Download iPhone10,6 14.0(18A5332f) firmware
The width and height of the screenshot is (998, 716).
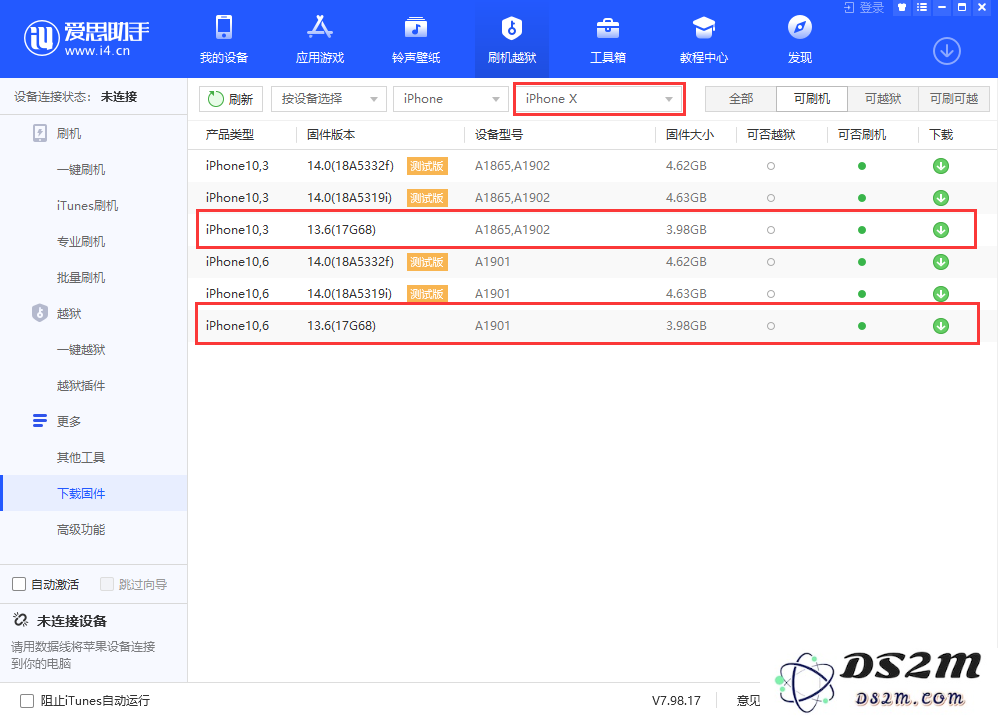(941, 262)
